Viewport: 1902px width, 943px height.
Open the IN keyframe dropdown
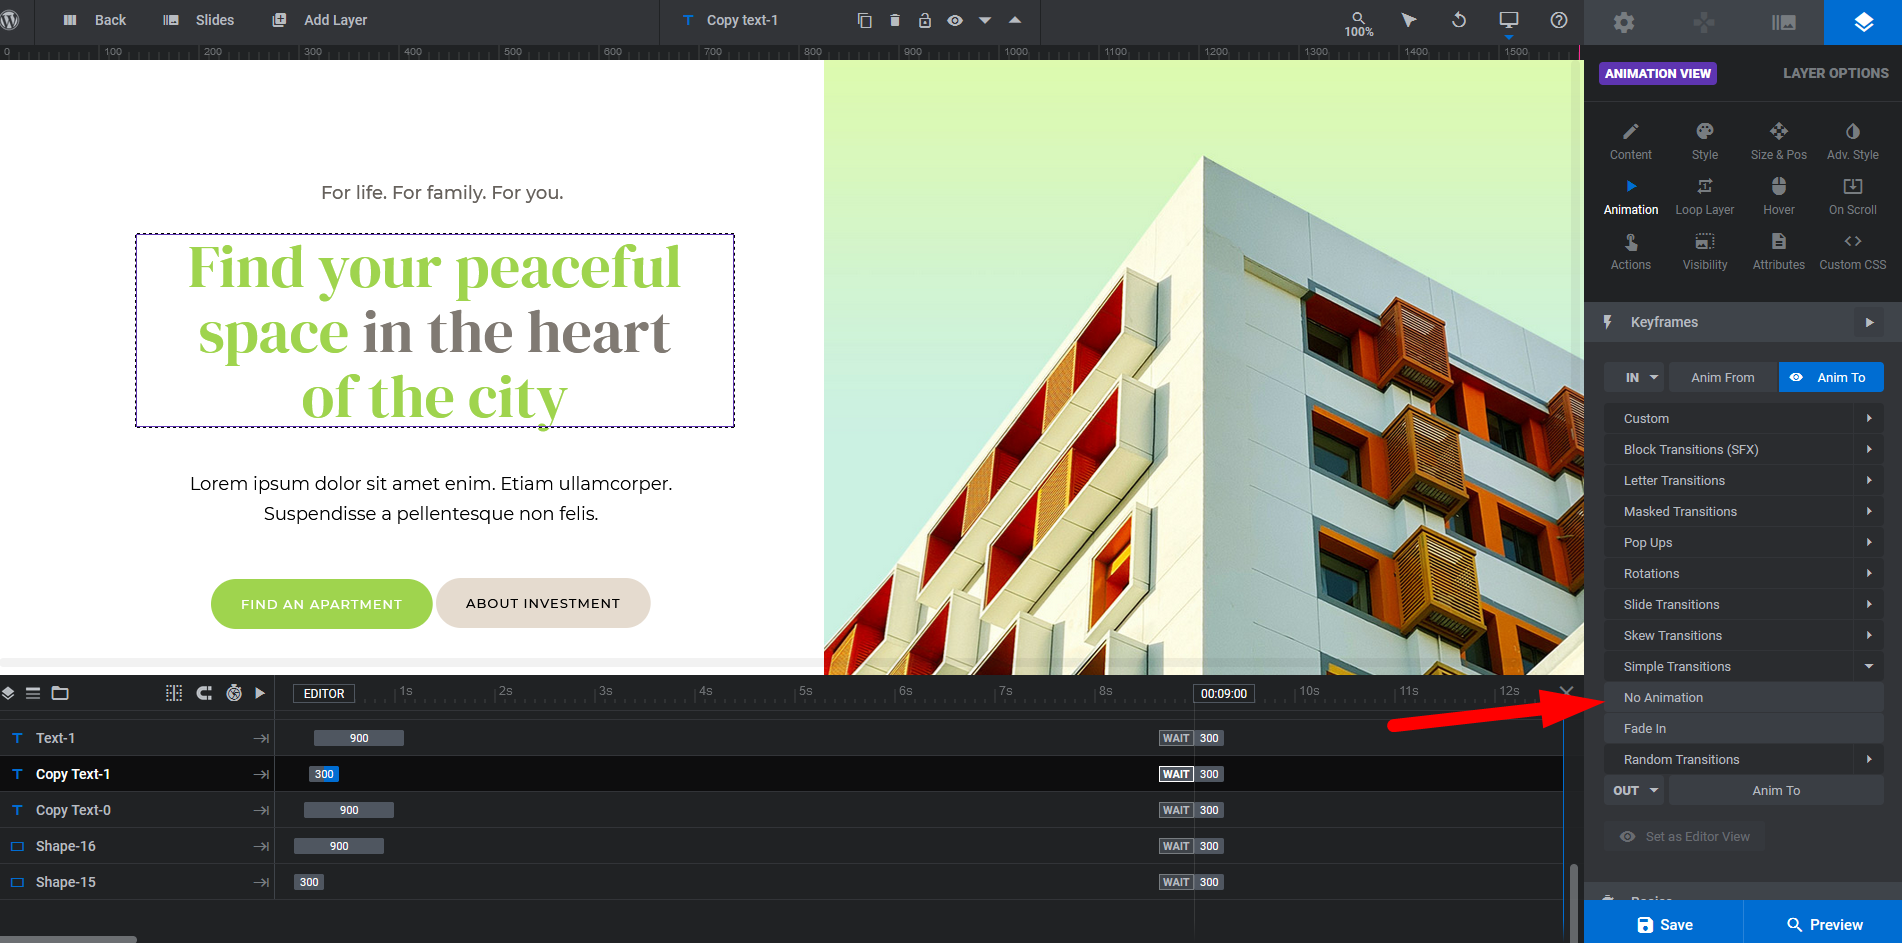point(1634,377)
